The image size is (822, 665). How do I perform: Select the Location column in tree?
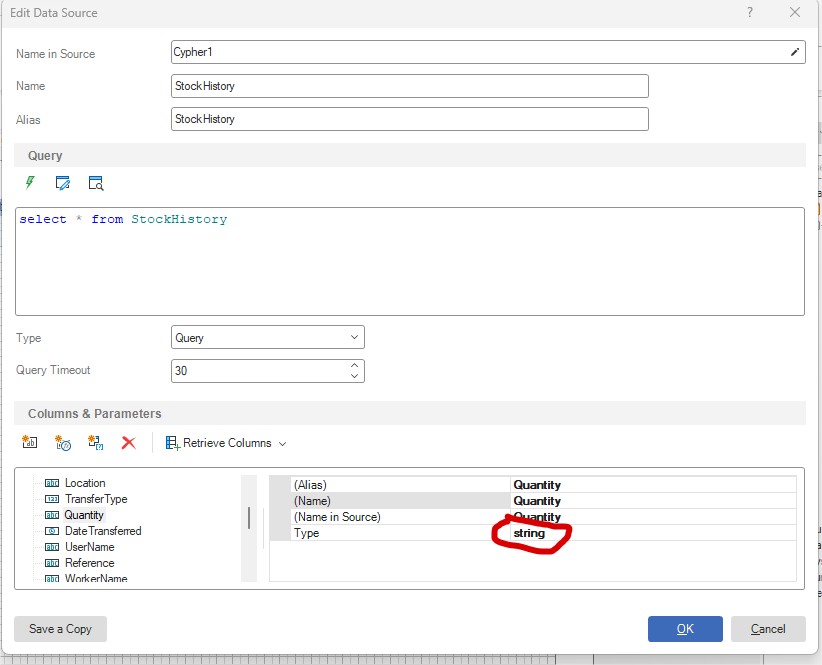click(x=85, y=483)
